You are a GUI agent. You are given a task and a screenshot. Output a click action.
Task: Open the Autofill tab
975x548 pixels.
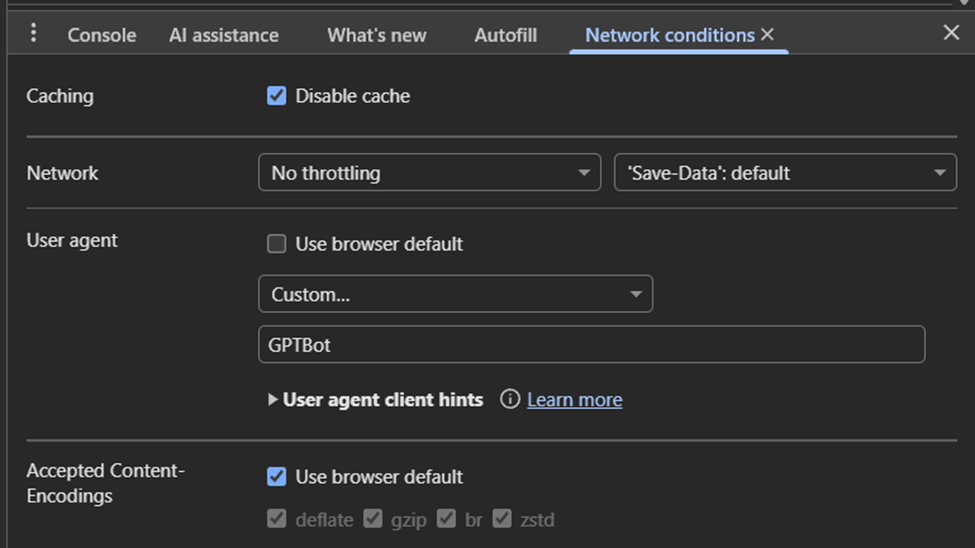click(x=505, y=35)
